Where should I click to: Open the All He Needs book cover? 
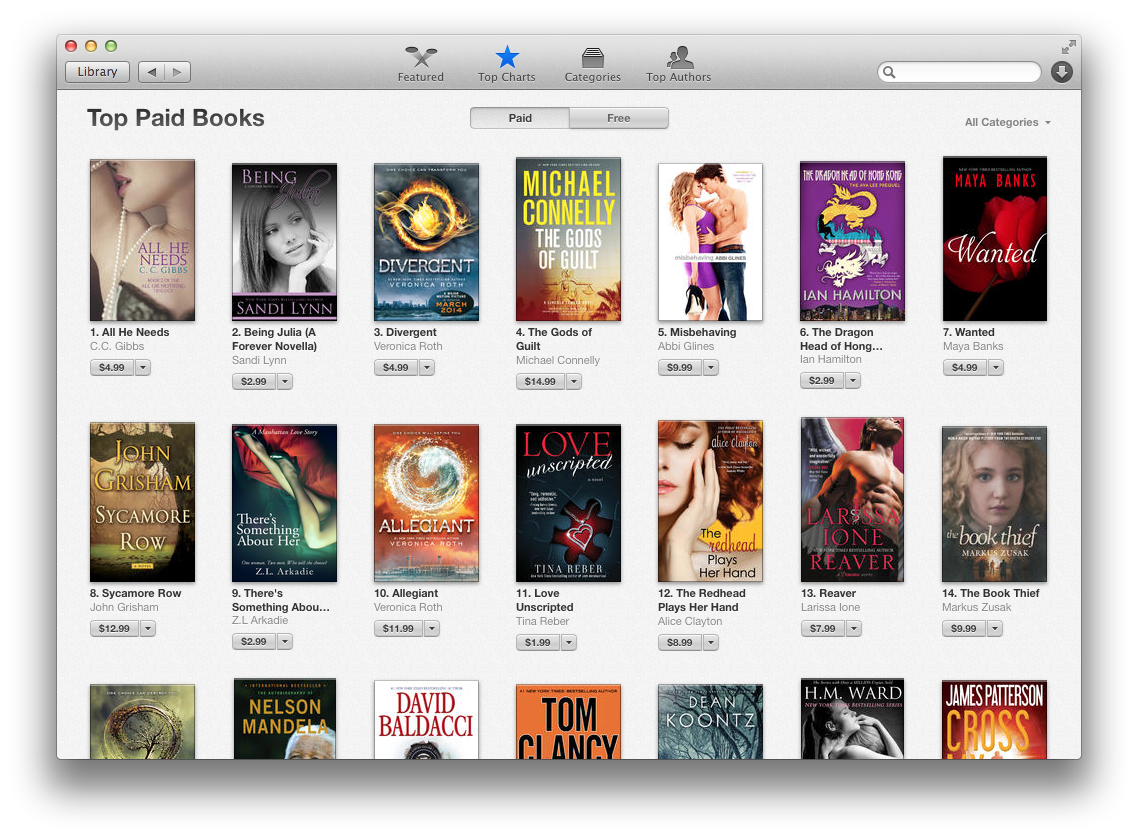(142, 240)
